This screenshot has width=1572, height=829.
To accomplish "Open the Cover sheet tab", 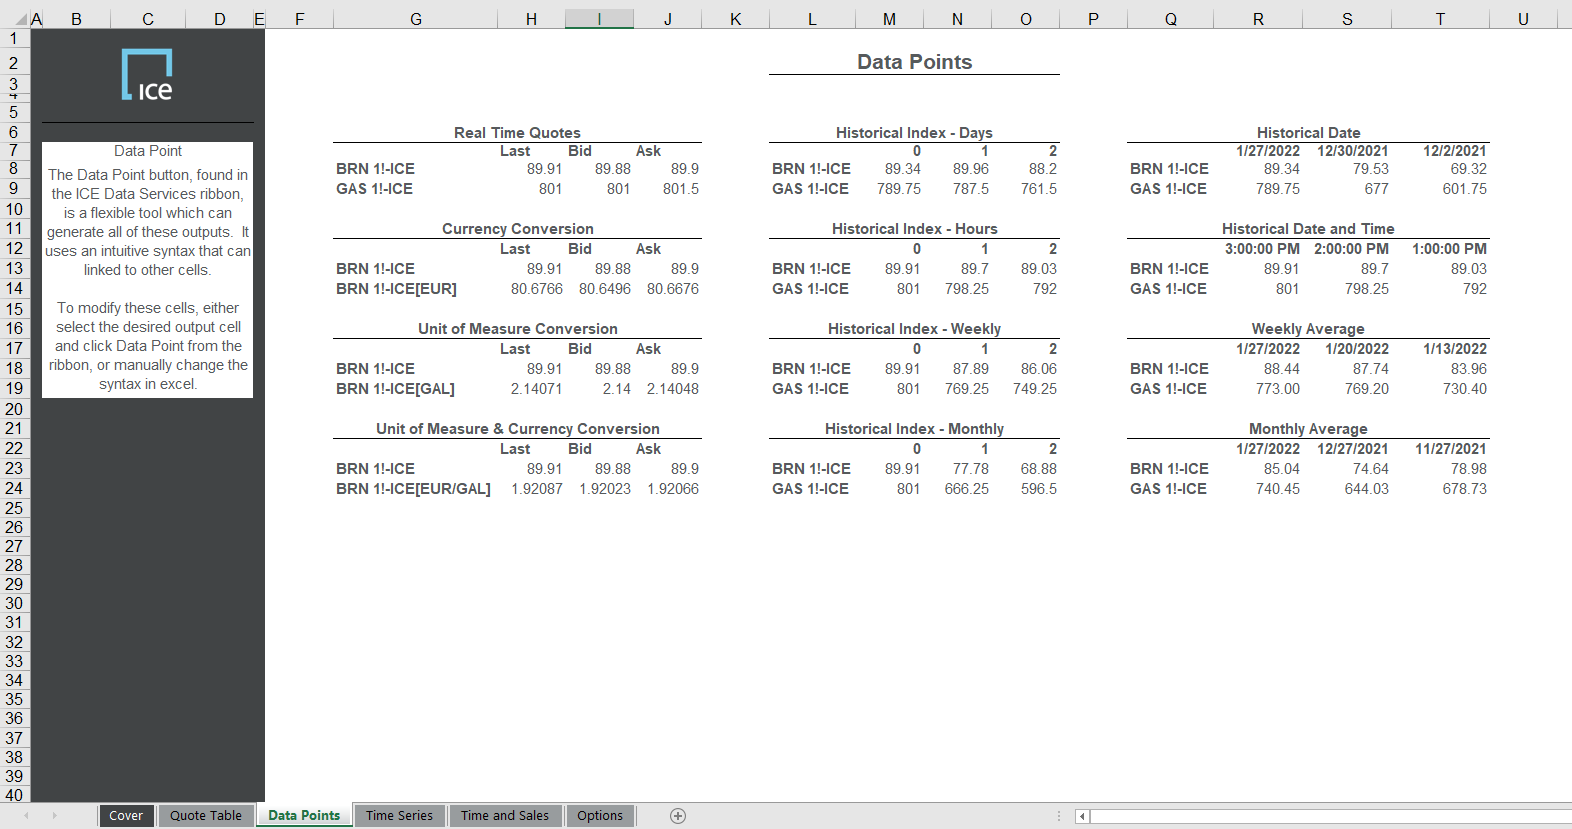I will coord(126,816).
